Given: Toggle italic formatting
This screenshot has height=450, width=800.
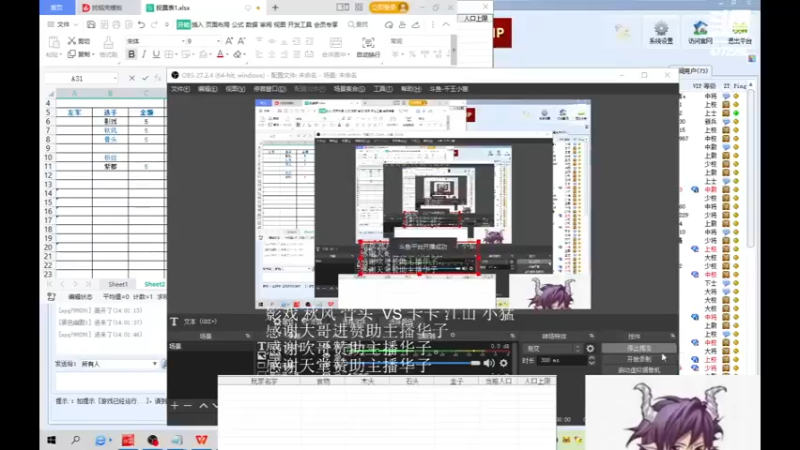Looking at the screenshot, I should (x=144, y=54).
